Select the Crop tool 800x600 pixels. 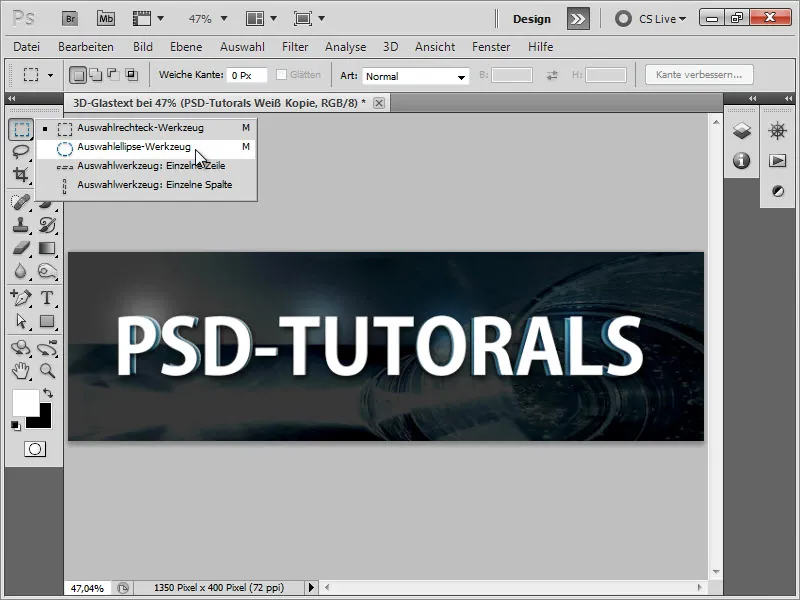click(20, 175)
